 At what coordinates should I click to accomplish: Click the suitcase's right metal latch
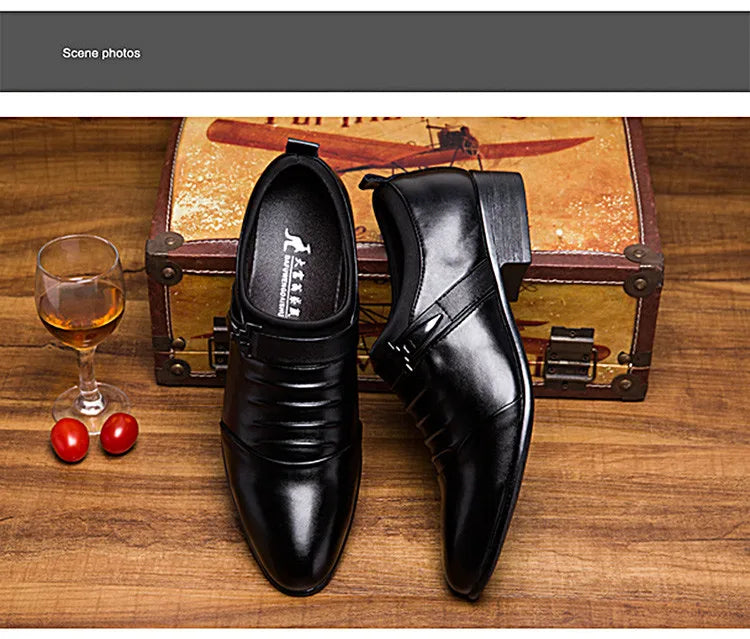570,352
